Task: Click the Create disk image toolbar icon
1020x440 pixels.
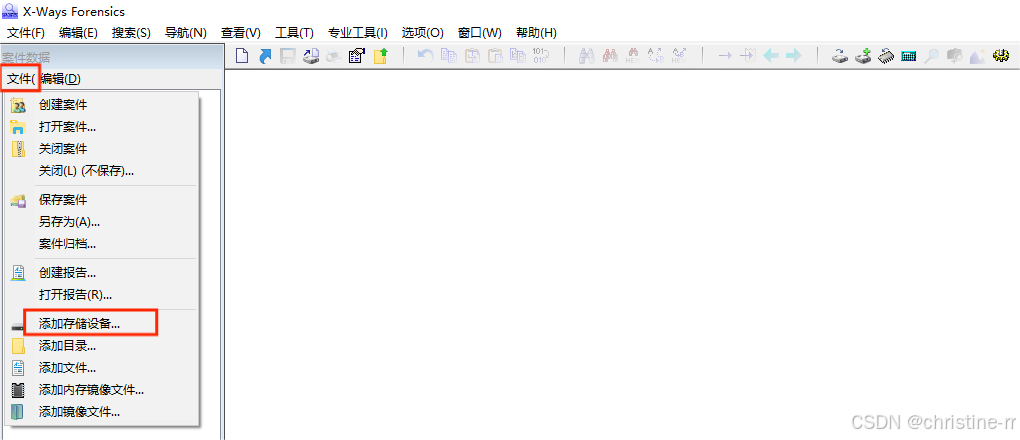Action: coord(310,56)
